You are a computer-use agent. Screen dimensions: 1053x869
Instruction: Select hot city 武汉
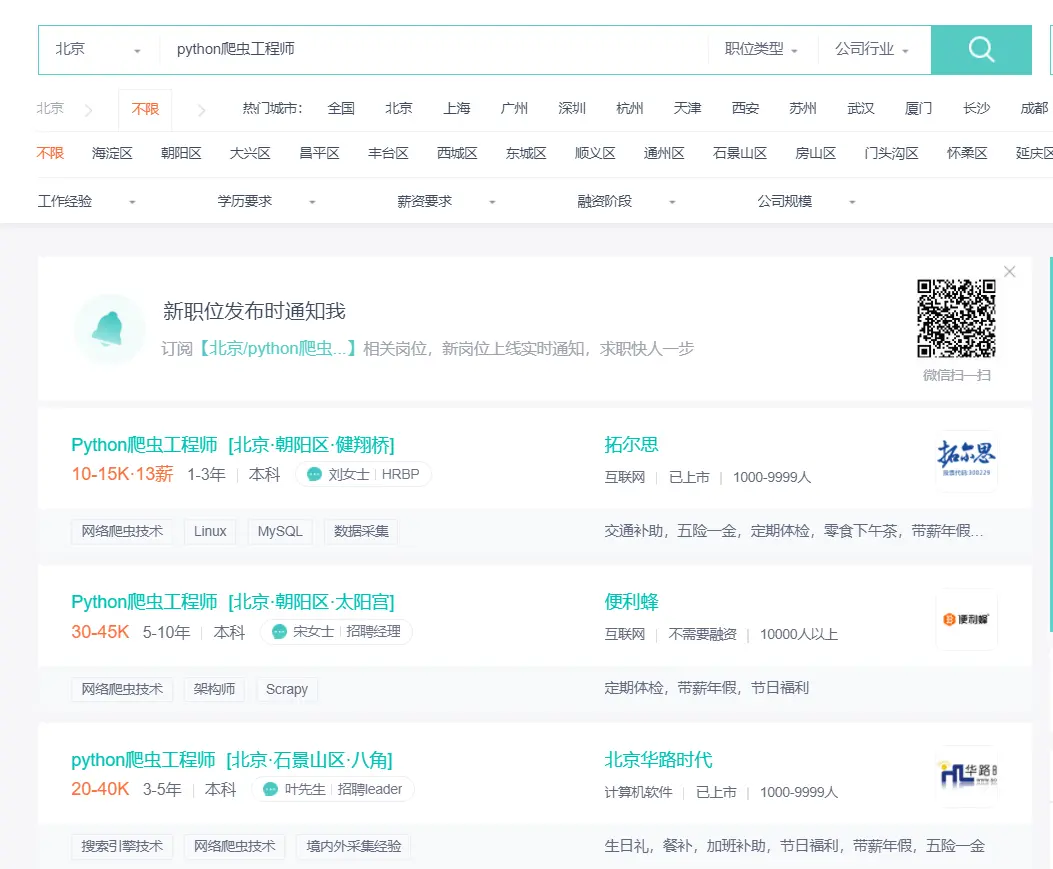coord(861,108)
